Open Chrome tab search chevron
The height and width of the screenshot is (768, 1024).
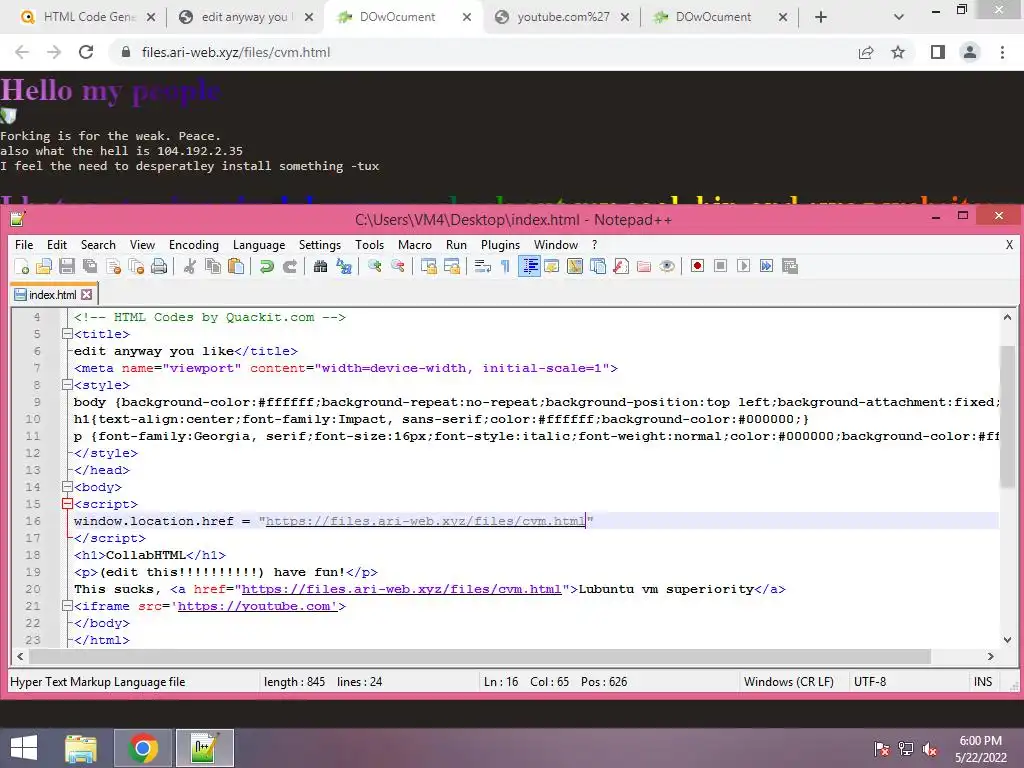point(899,17)
